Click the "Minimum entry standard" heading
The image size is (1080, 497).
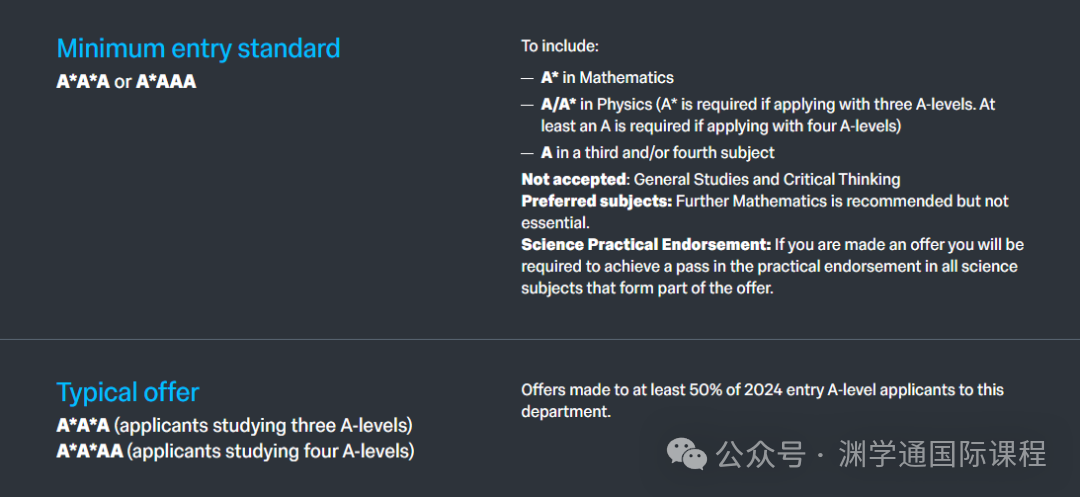pos(198,48)
